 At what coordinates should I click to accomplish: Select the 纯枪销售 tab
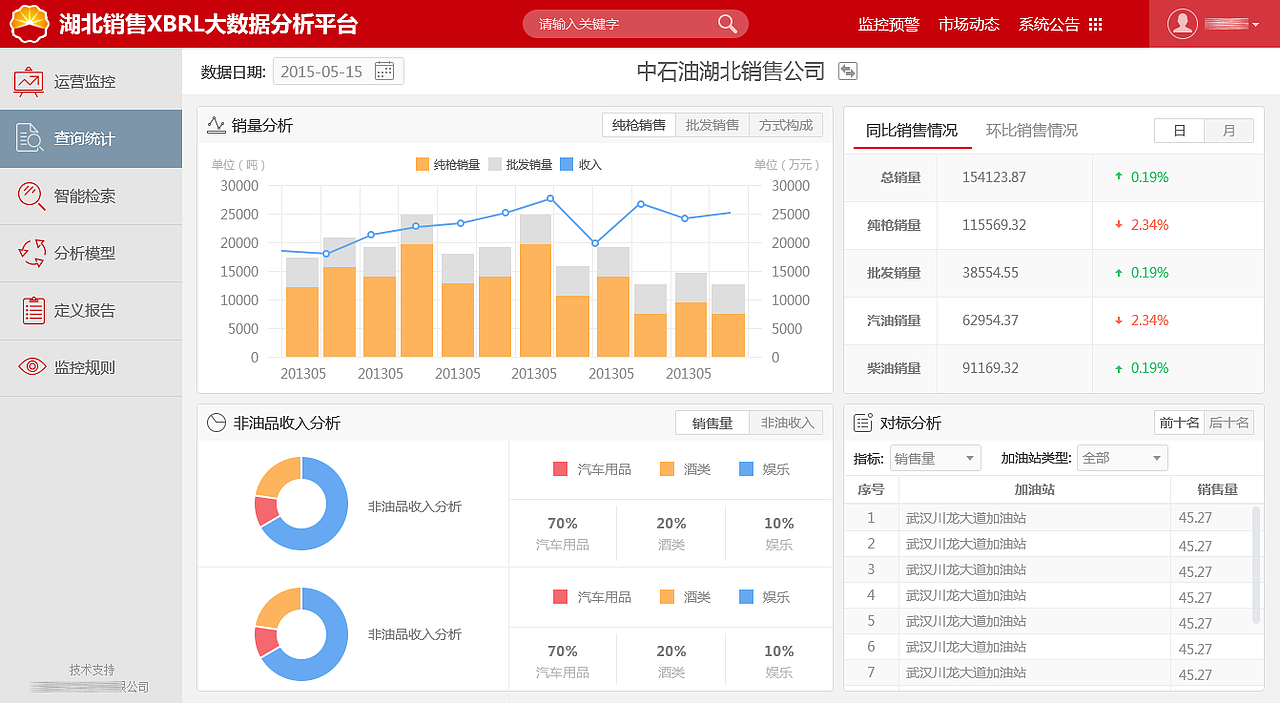[639, 125]
